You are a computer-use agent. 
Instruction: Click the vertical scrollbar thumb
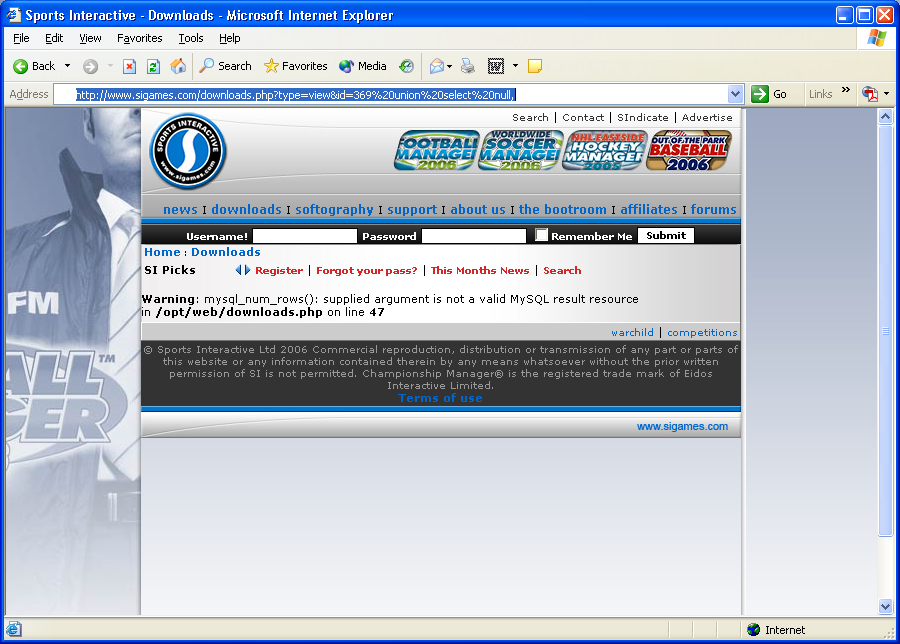(885, 331)
